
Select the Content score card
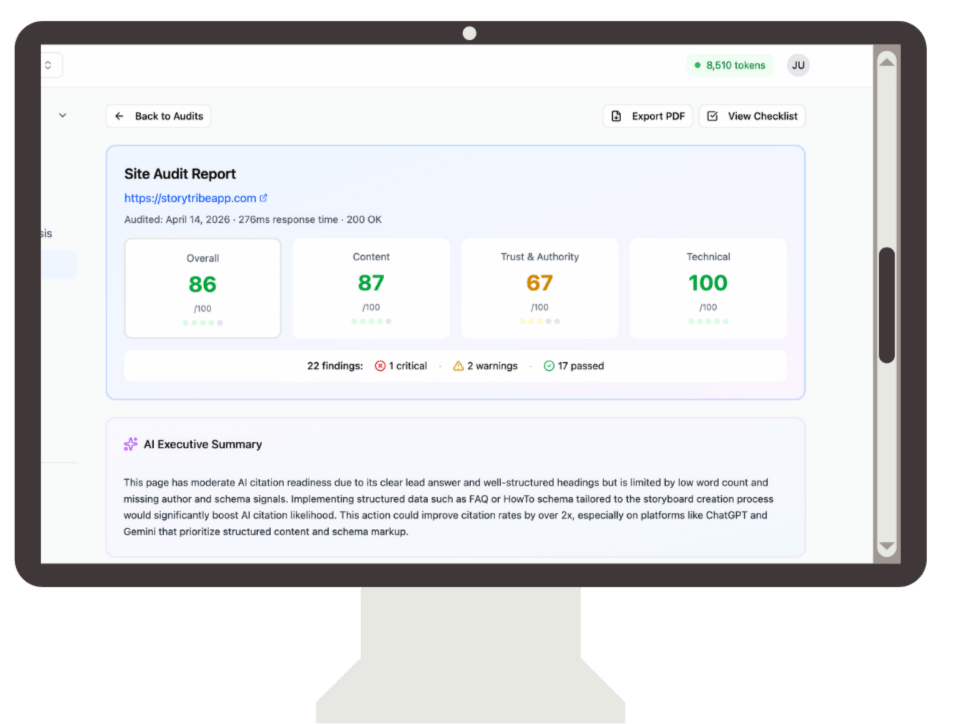(371, 288)
